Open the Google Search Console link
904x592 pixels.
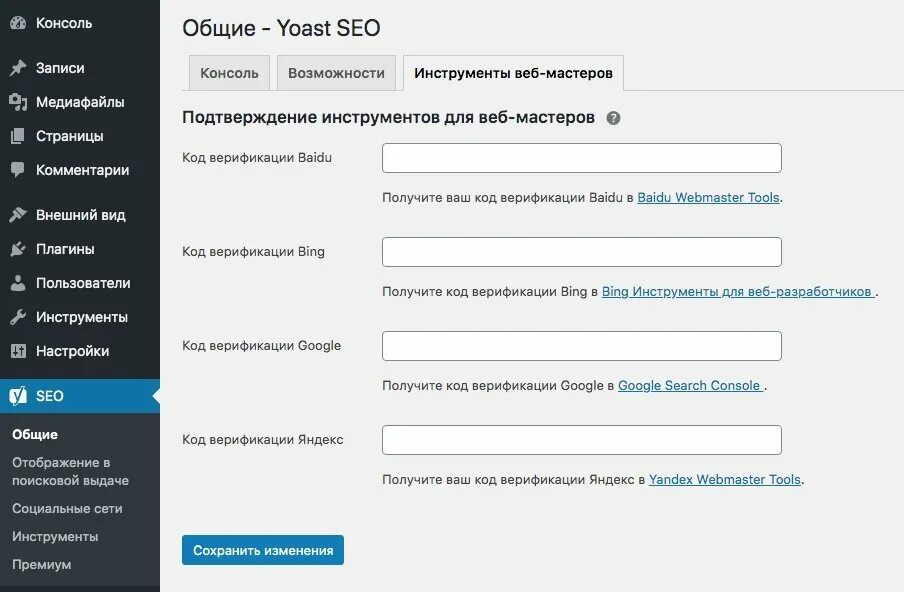pyautogui.click(x=690, y=386)
